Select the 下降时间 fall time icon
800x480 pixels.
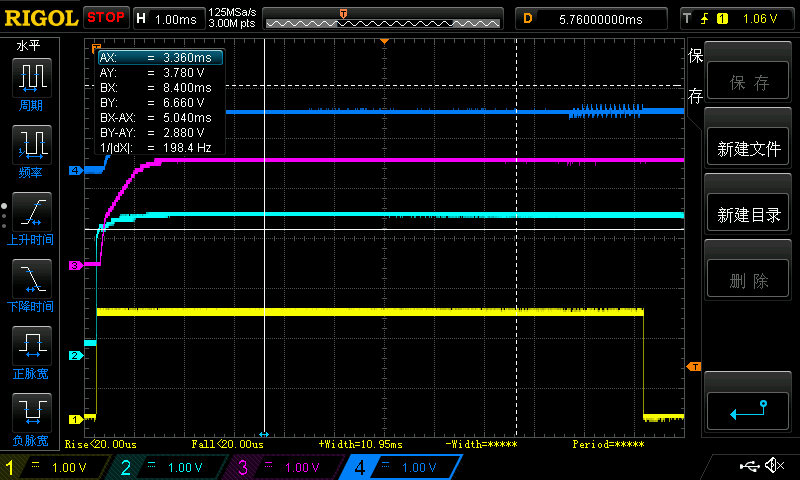(x=32, y=279)
